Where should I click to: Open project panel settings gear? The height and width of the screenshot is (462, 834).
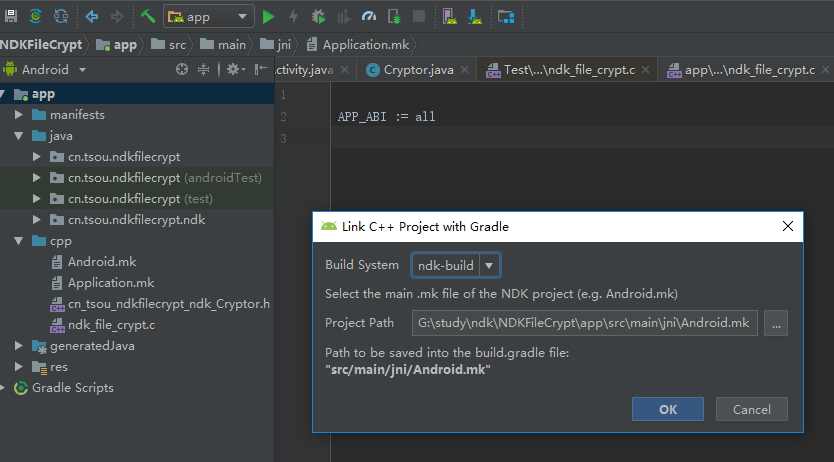pos(236,69)
